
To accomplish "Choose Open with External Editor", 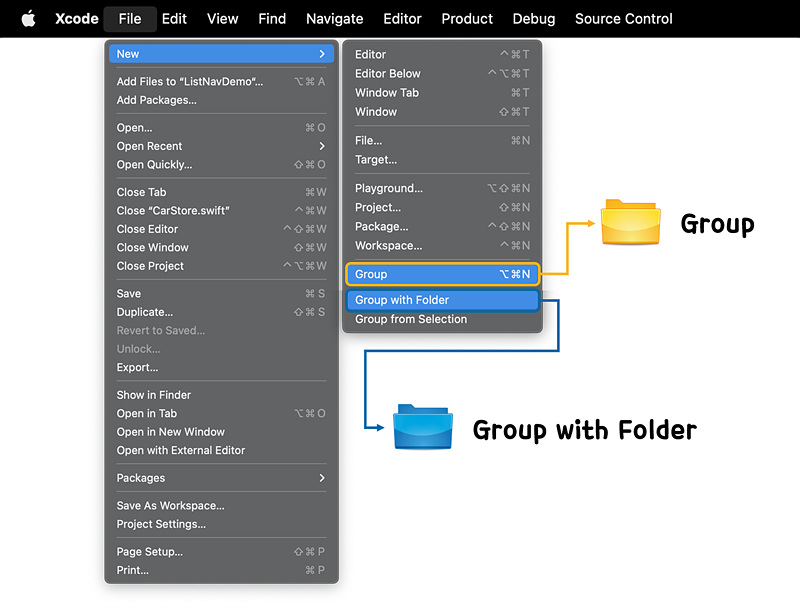I will (x=221, y=450).
